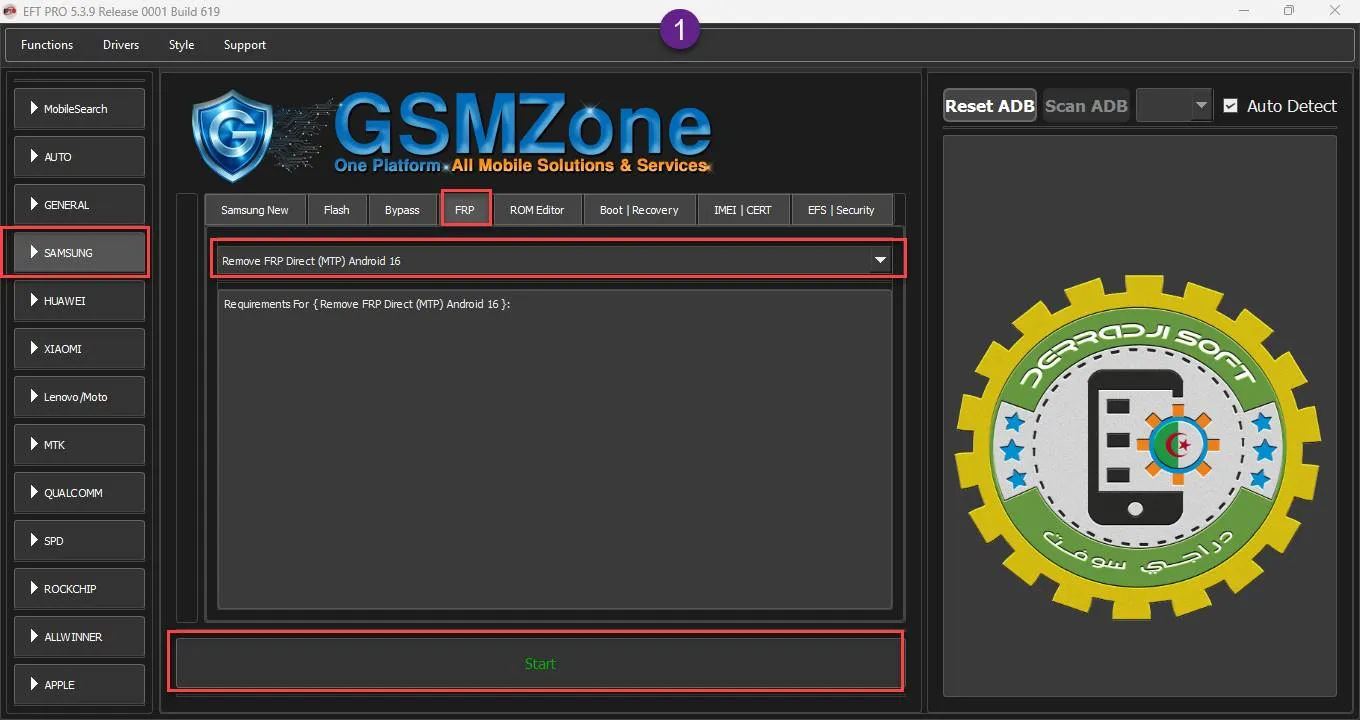Switch to the ROM Editor tab
1360x720 pixels.
click(x=537, y=210)
